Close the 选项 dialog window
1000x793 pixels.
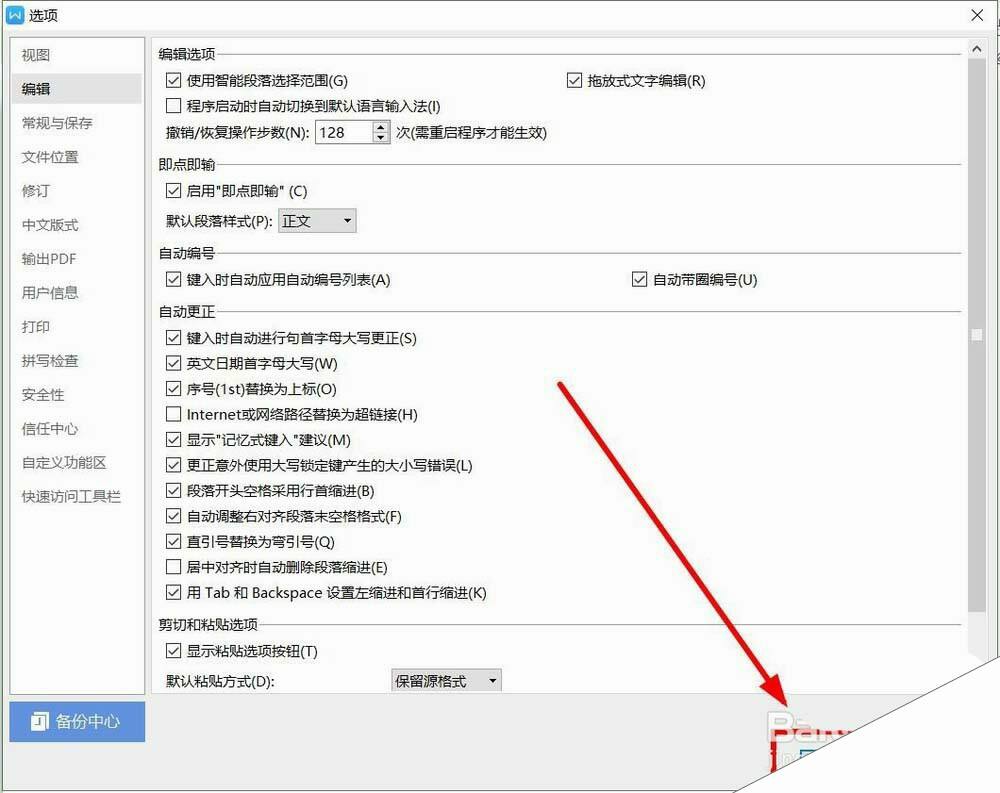(977, 15)
